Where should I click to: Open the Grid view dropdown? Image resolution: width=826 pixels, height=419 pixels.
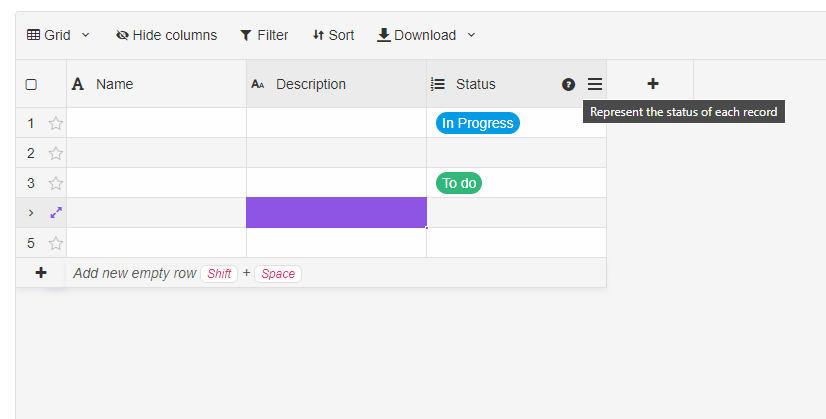[58, 35]
